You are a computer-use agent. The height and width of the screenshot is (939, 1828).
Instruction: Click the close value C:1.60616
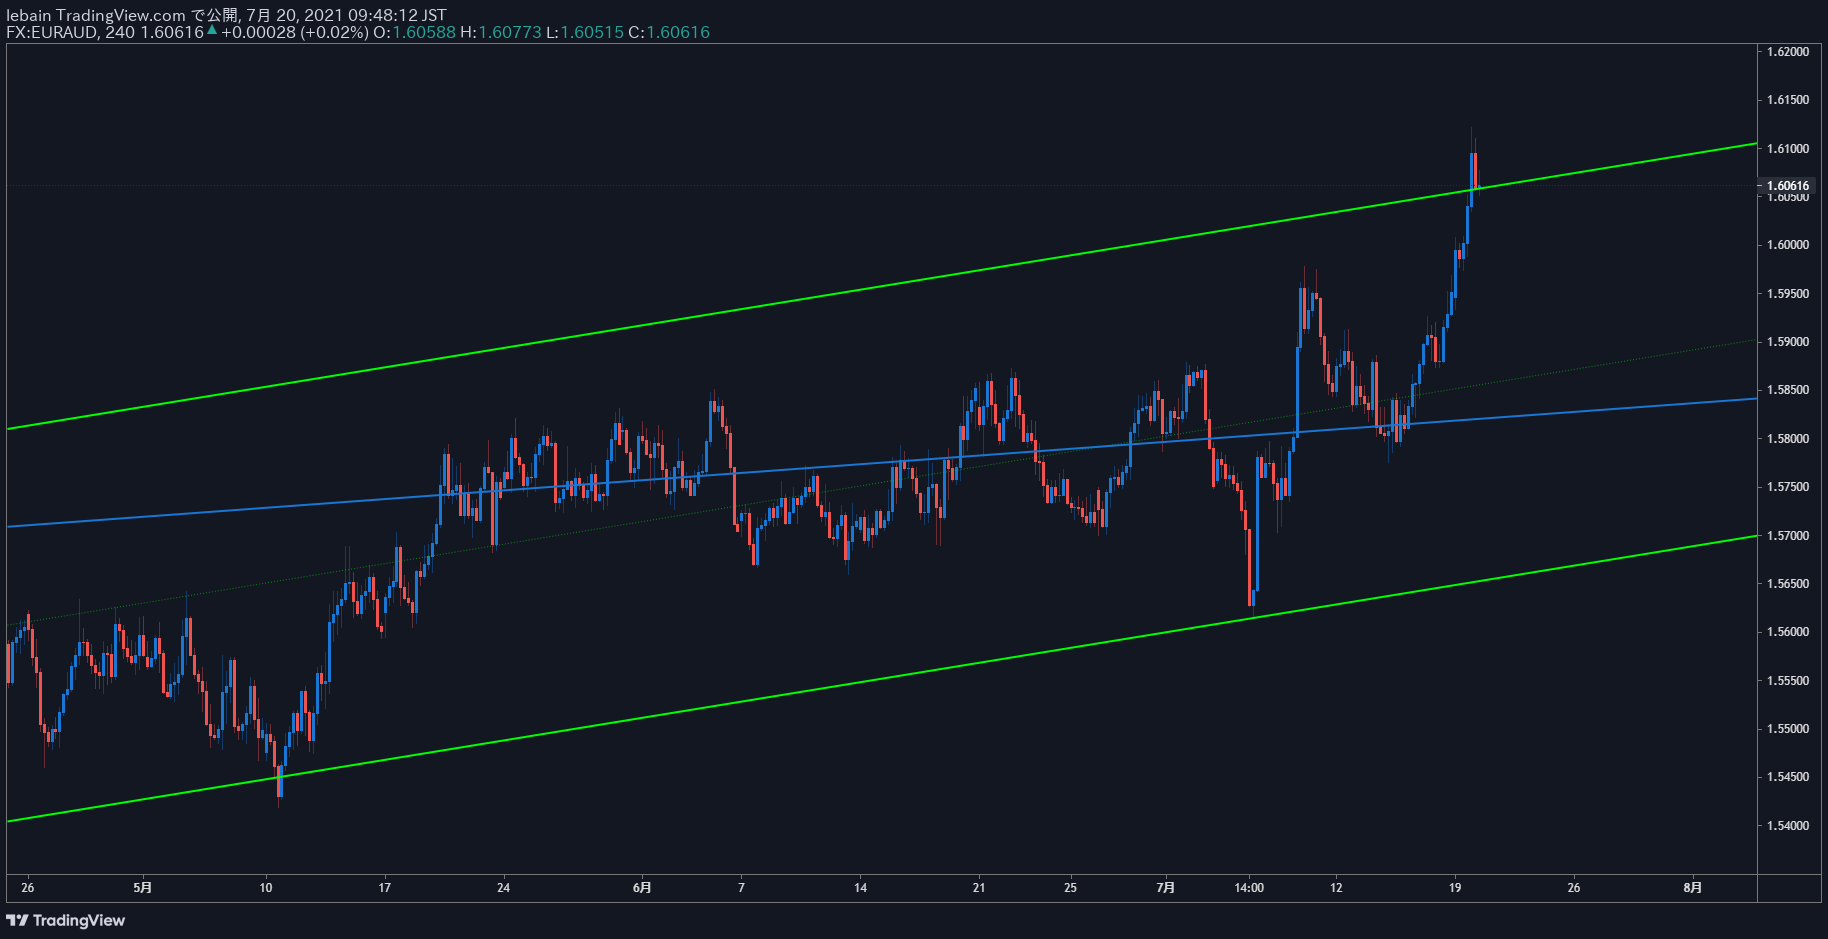669,32
